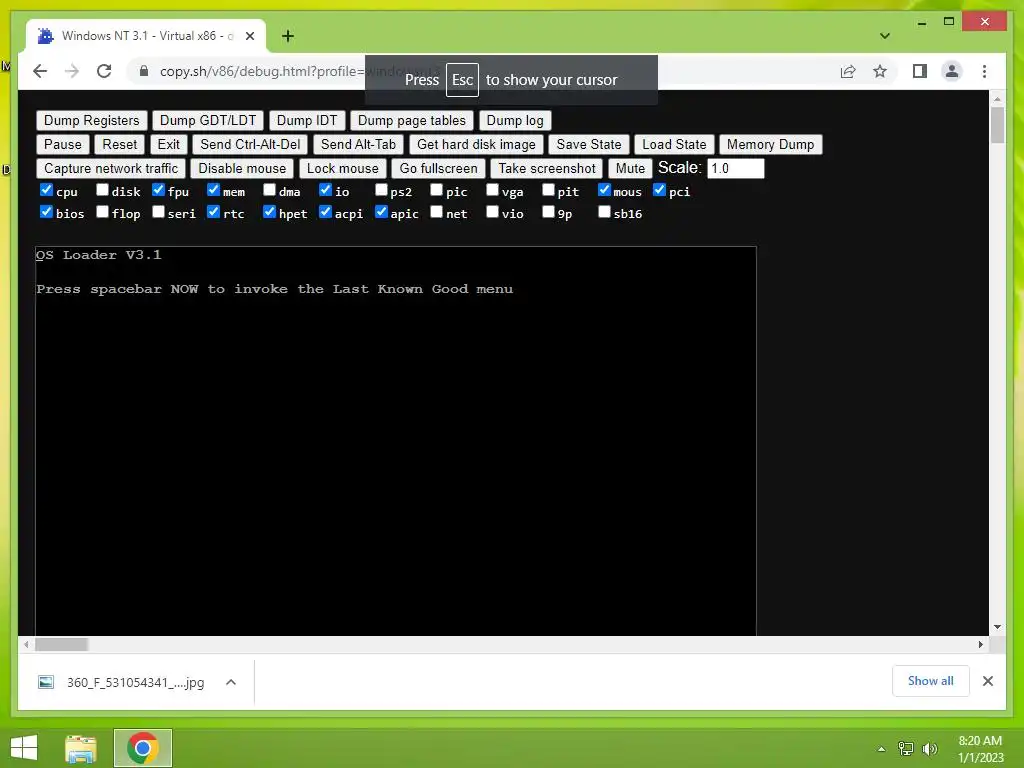
Task: Enable the ps2 log checkbox
Action: pos(381,190)
